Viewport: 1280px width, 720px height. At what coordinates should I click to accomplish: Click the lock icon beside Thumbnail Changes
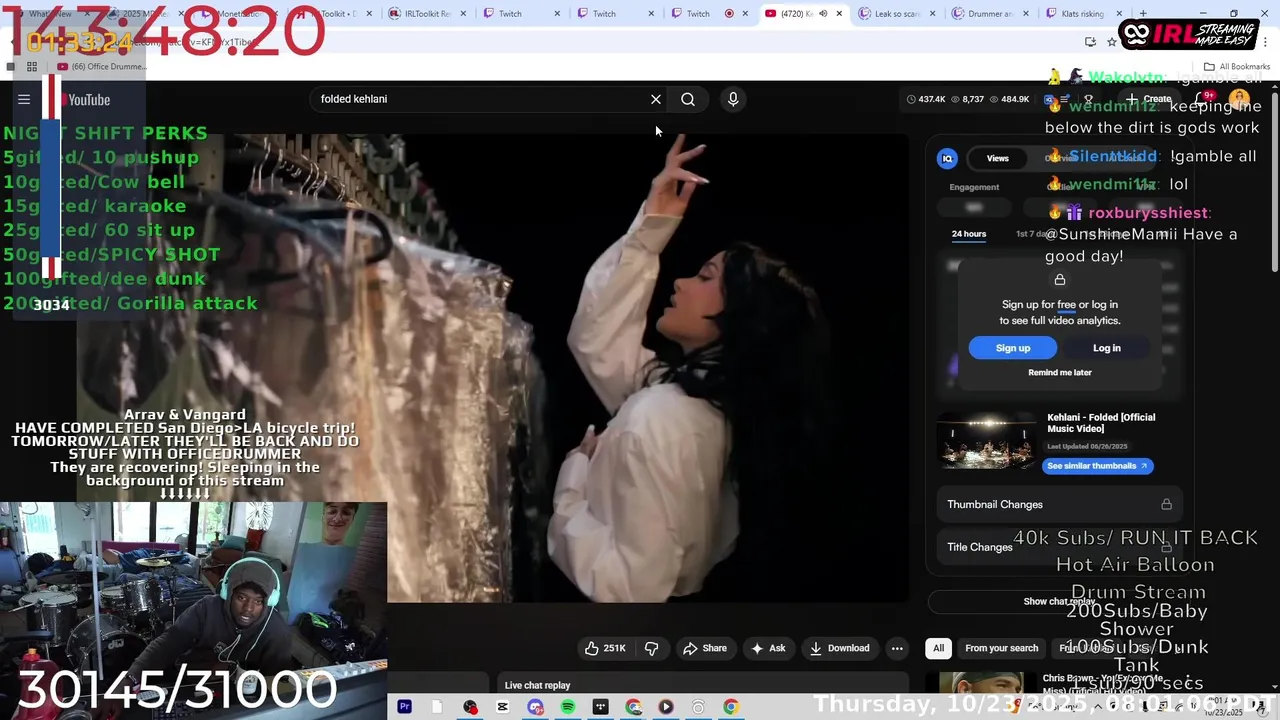click(x=1166, y=505)
